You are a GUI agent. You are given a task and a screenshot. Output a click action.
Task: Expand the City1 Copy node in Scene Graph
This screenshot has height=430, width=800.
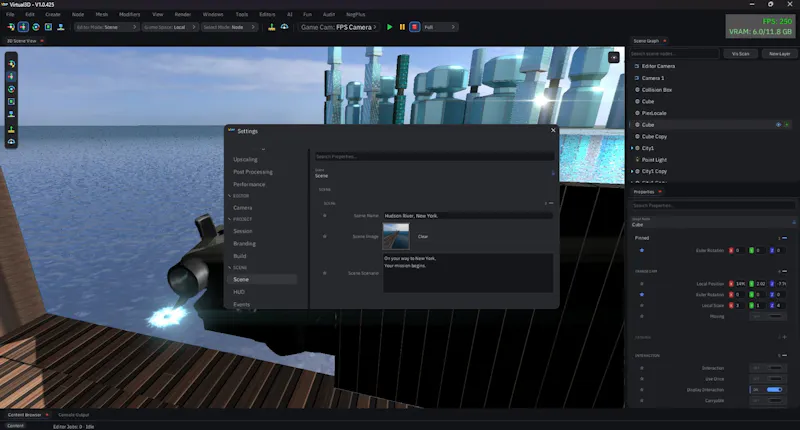click(x=632, y=171)
